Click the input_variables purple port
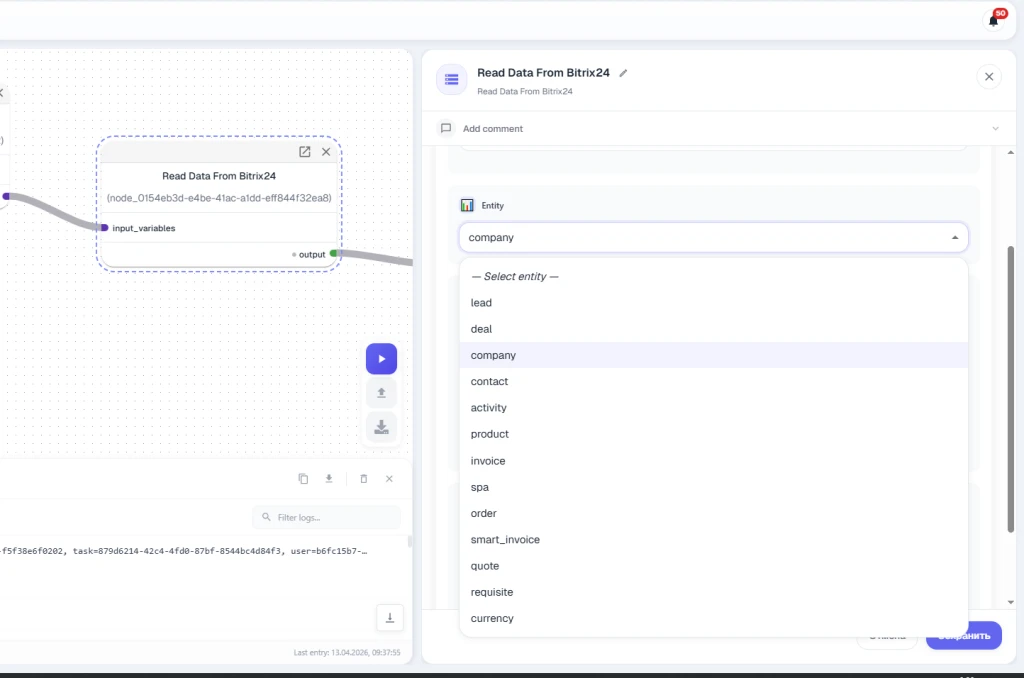Viewport: 1024px width, 678px height. tap(104, 228)
